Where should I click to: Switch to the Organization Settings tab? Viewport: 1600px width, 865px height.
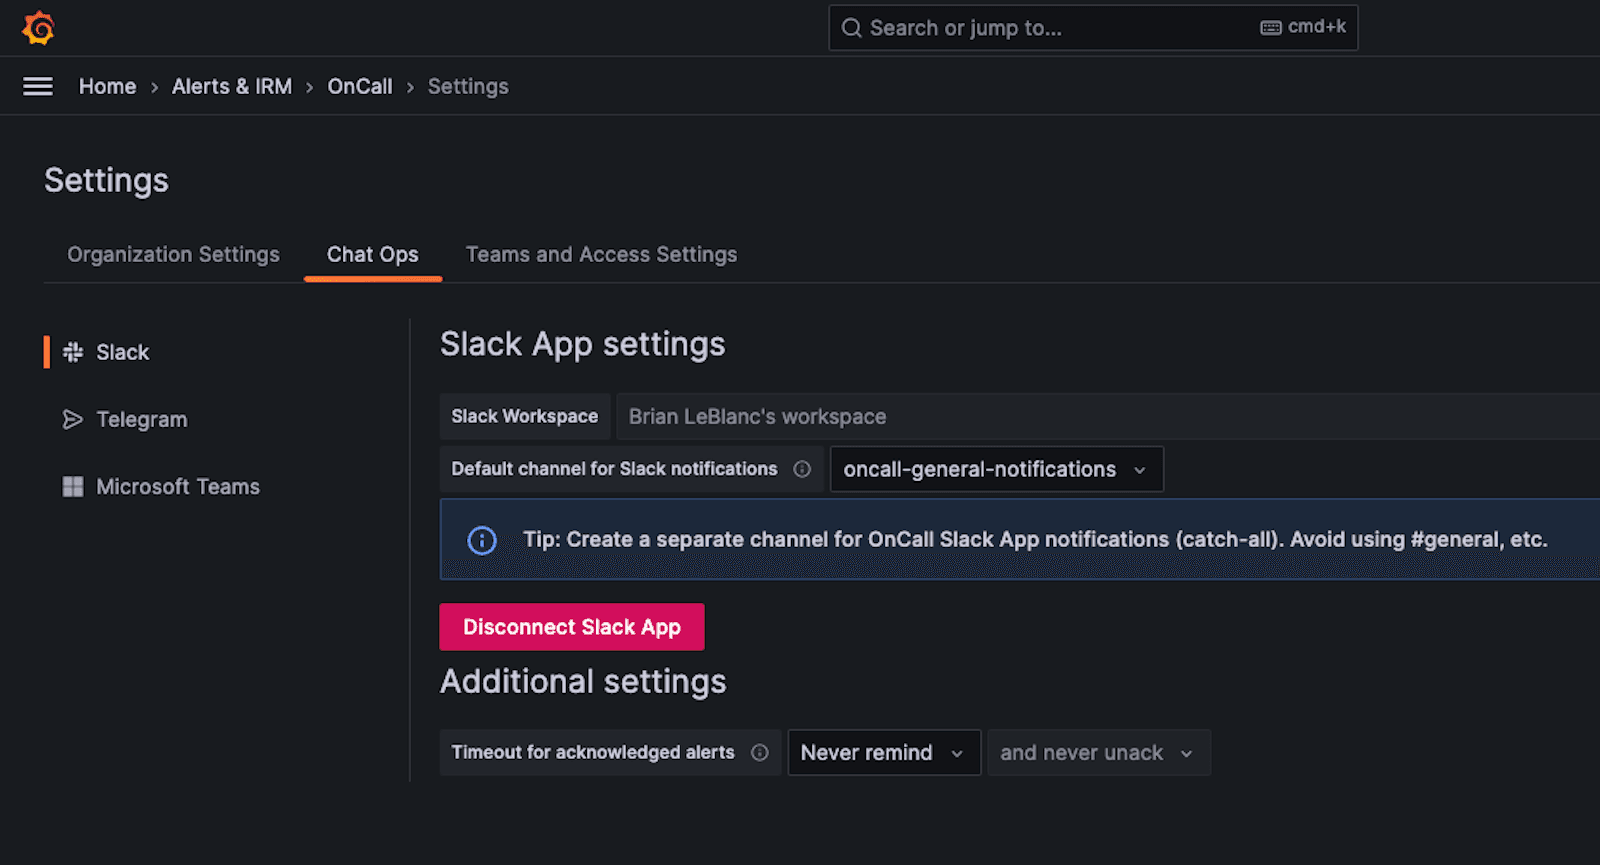173,255
